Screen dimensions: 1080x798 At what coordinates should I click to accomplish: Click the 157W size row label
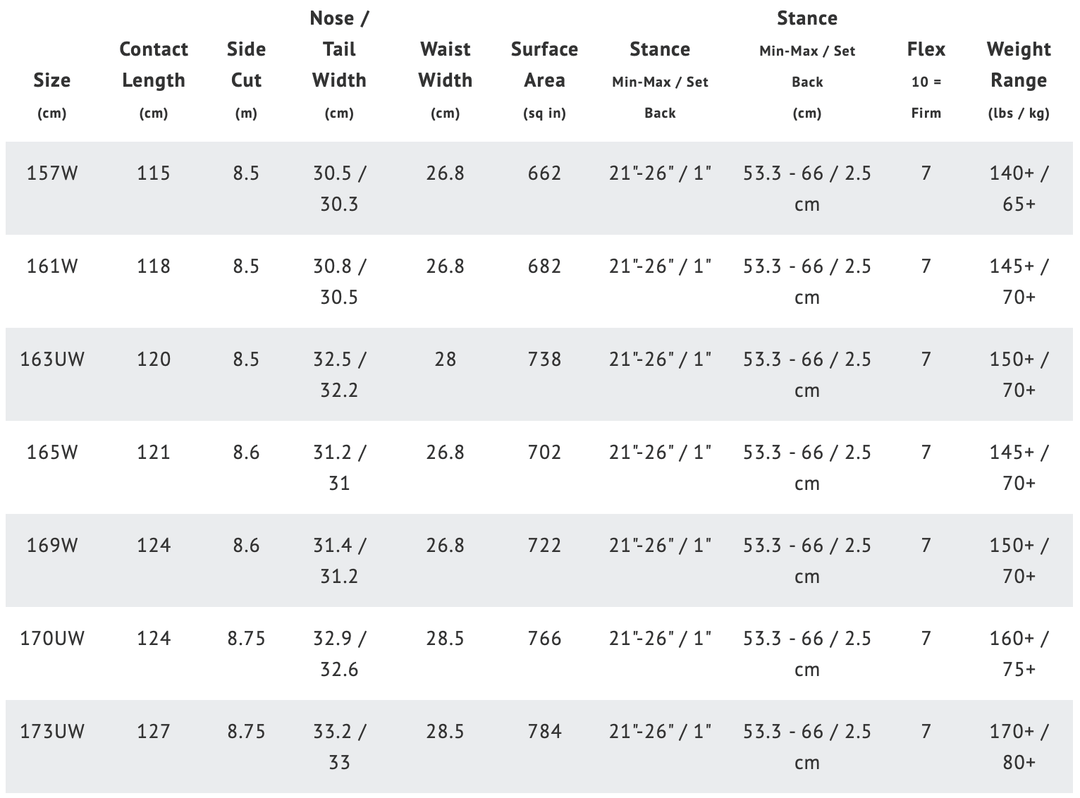coord(52,173)
